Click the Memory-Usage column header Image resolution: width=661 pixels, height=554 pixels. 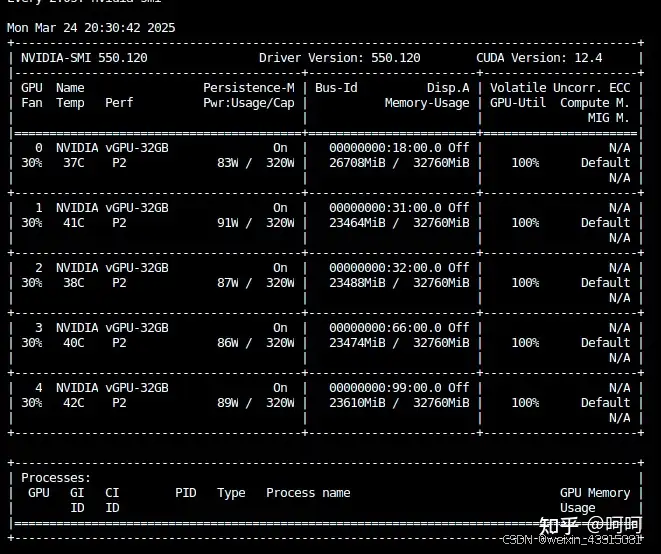point(427,103)
